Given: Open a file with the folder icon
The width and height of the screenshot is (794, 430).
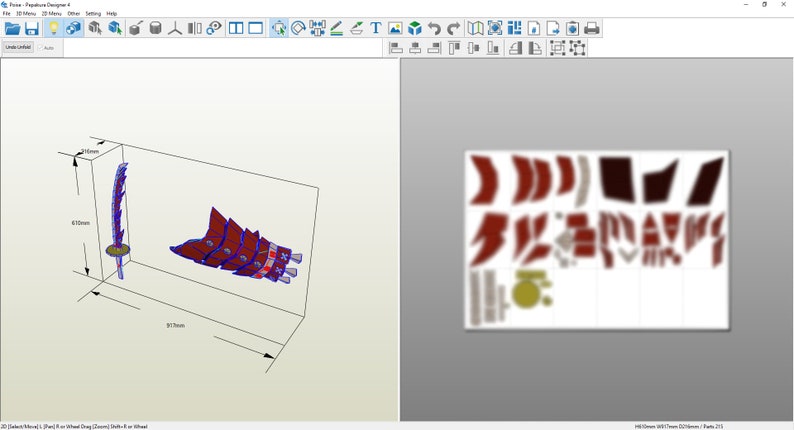Looking at the screenshot, I should [x=12, y=28].
